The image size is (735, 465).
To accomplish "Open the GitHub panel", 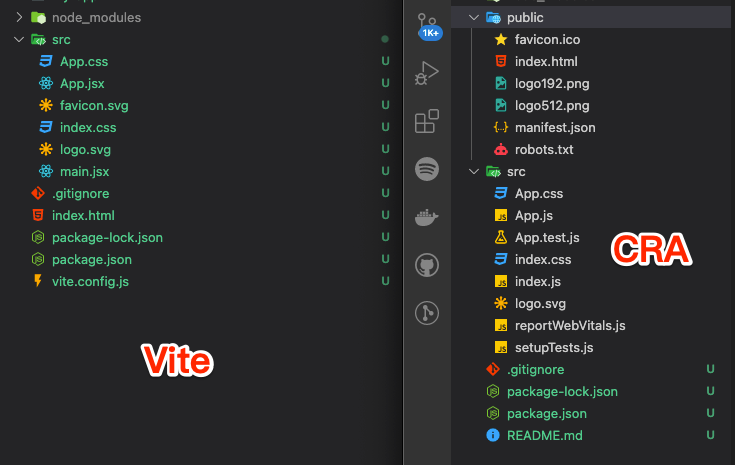I will click(427, 265).
